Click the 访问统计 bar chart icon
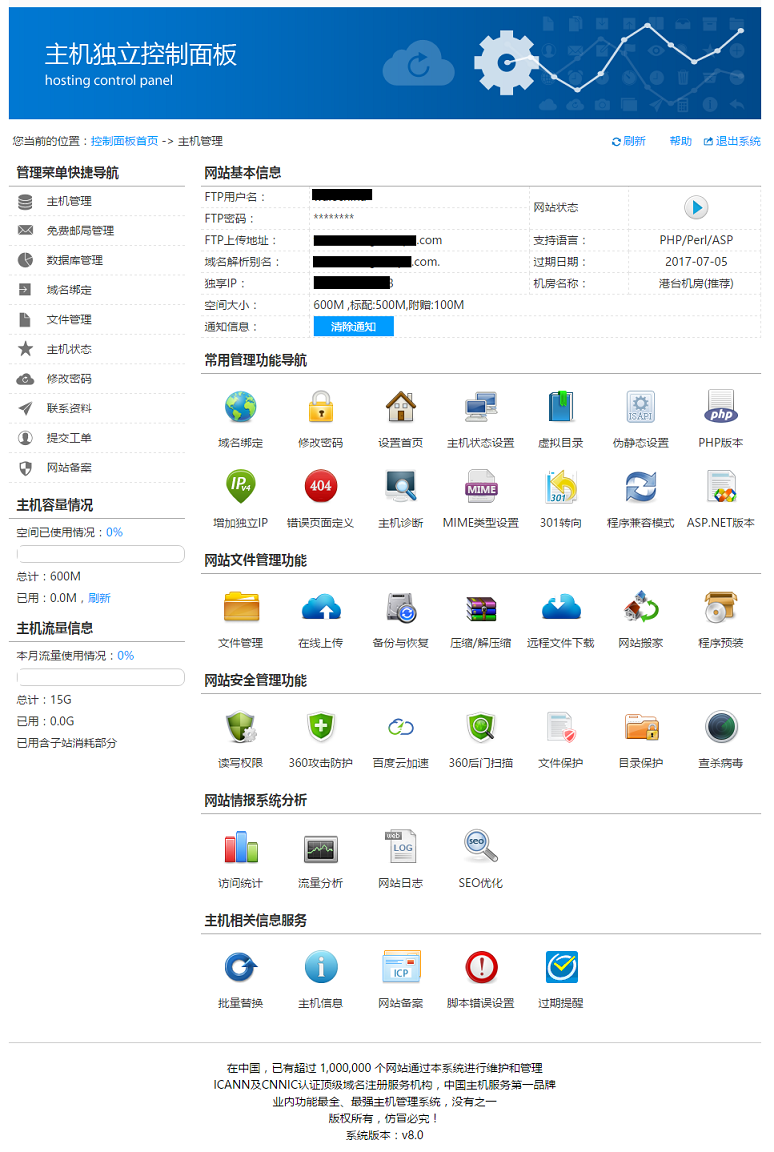774x1152 pixels. click(x=240, y=847)
